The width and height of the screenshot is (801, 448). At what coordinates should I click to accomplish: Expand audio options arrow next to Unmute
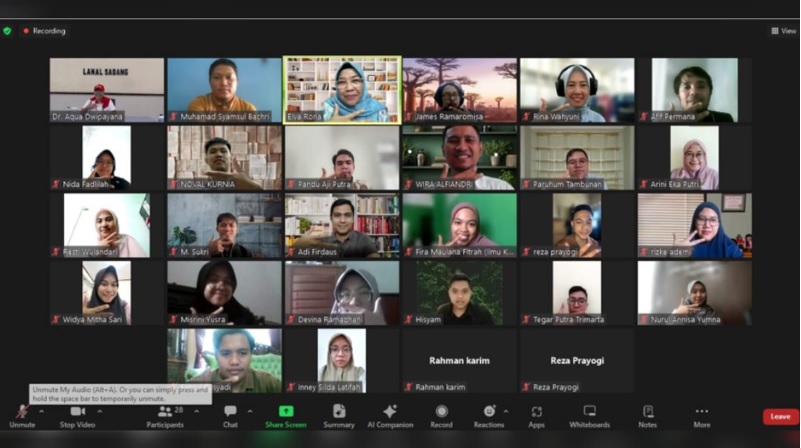(x=41, y=411)
